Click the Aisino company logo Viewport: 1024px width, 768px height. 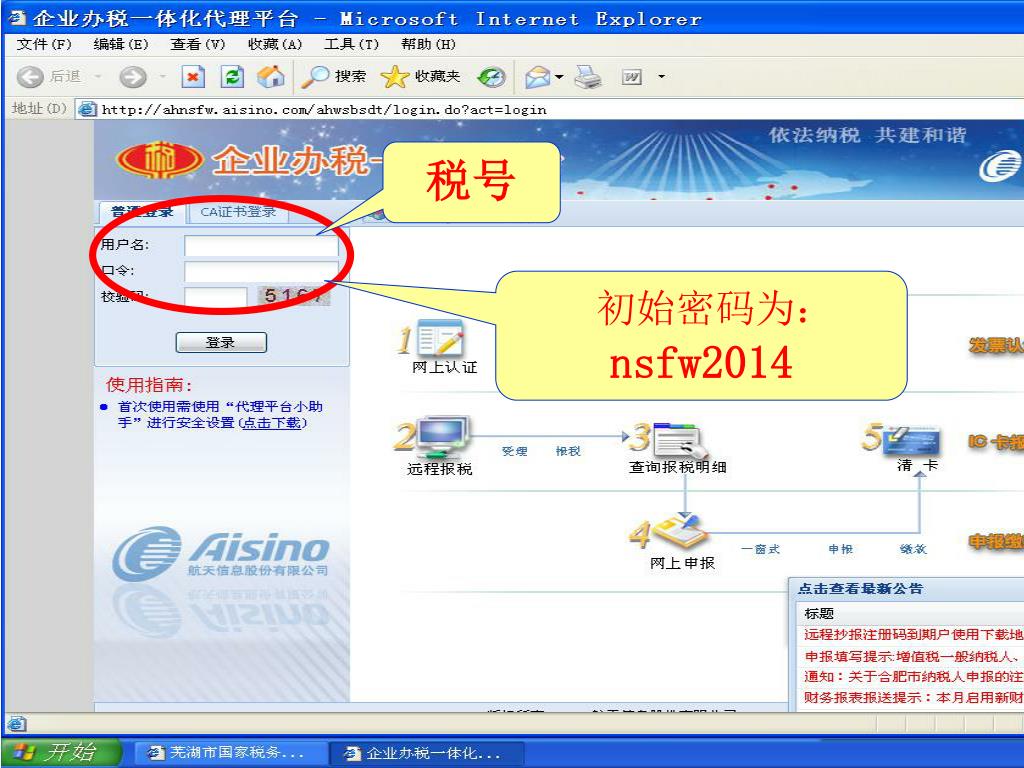coord(221,552)
